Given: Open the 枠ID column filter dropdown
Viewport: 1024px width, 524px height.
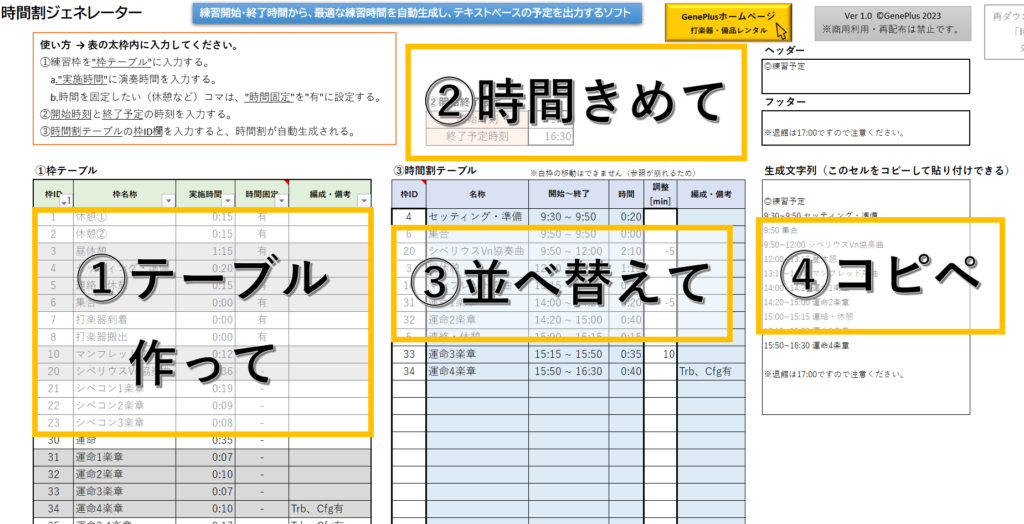Looking at the screenshot, I should click(65, 201).
